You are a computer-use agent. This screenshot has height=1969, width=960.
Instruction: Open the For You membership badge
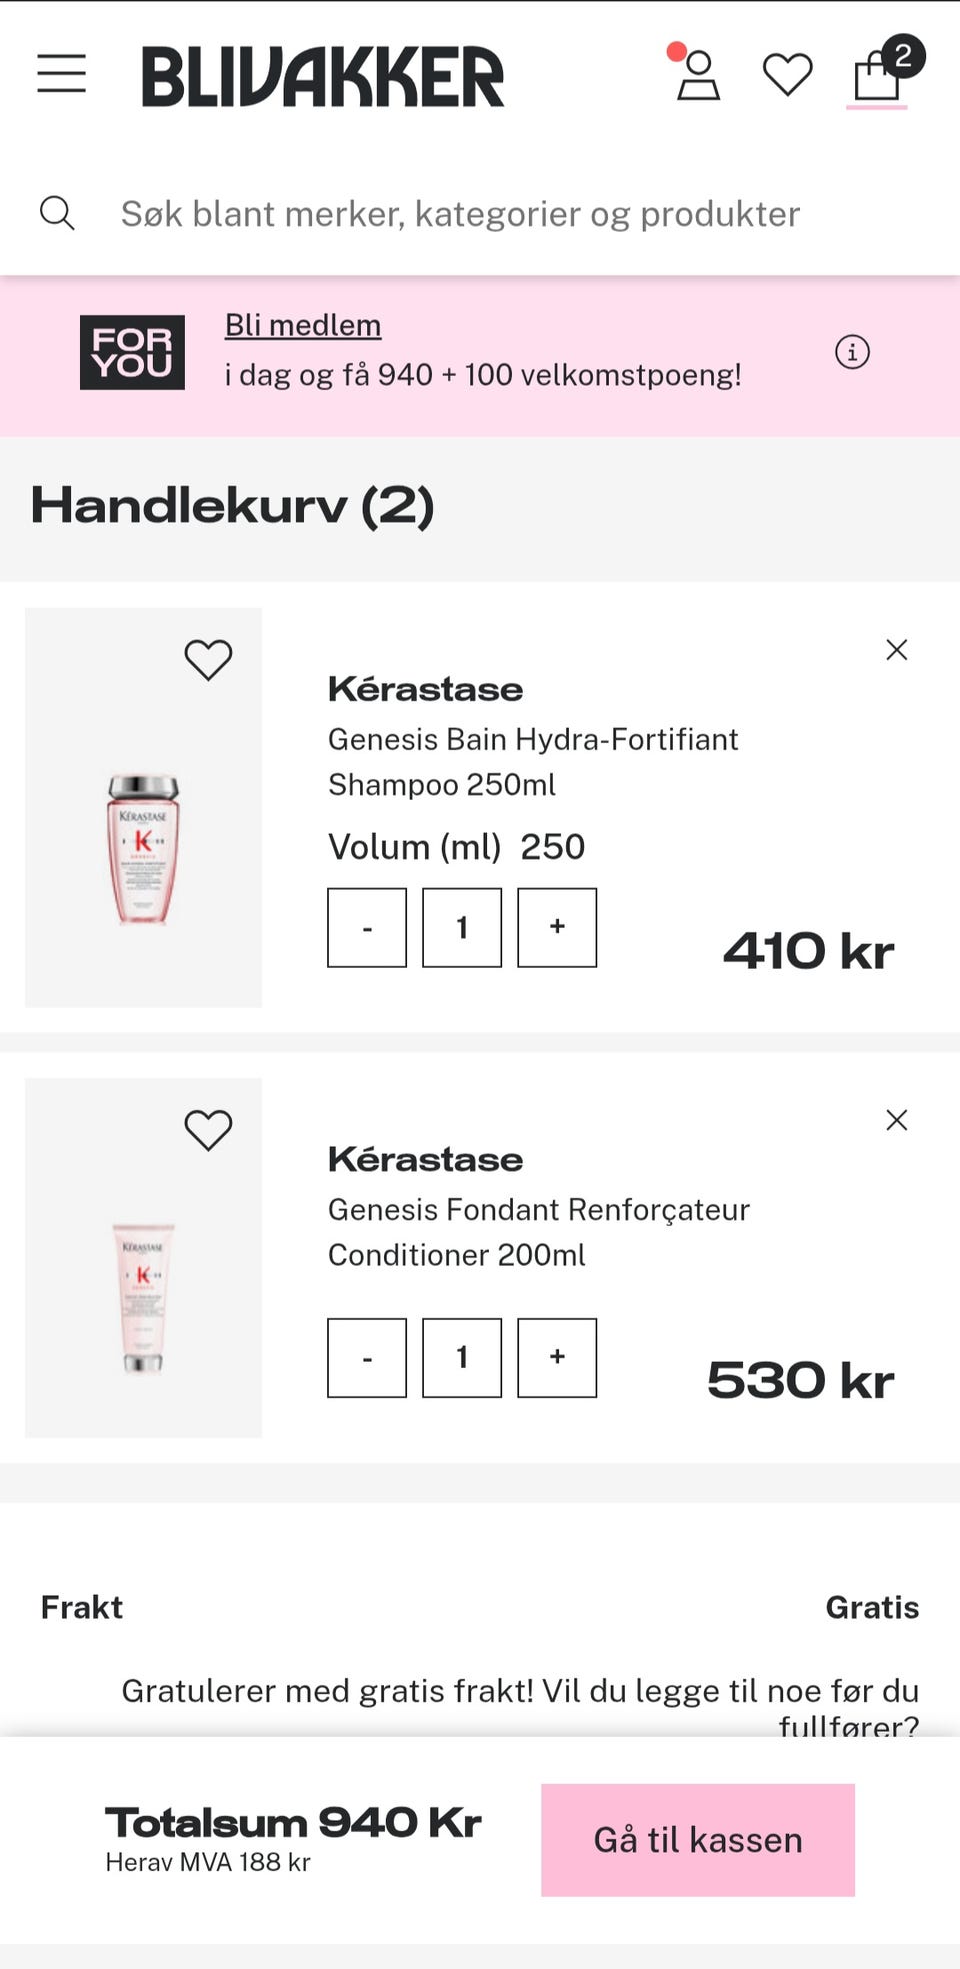(132, 352)
